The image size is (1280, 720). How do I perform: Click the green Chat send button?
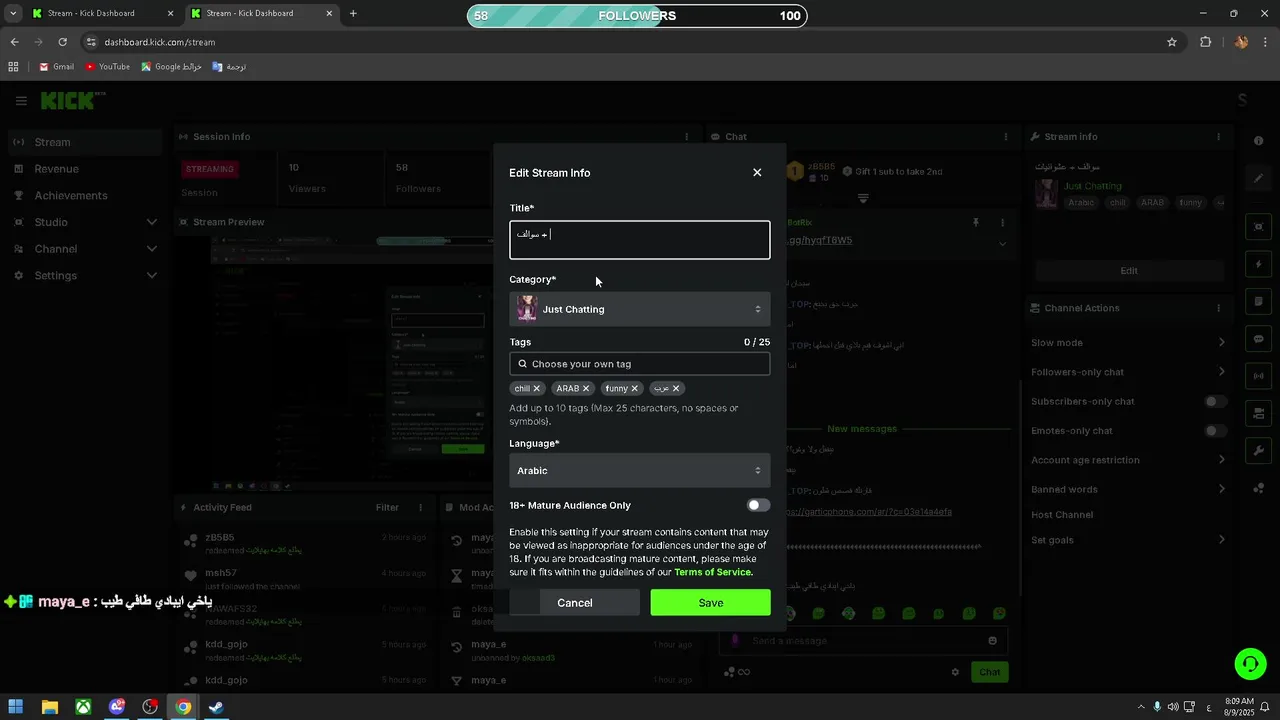[x=989, y=673]
